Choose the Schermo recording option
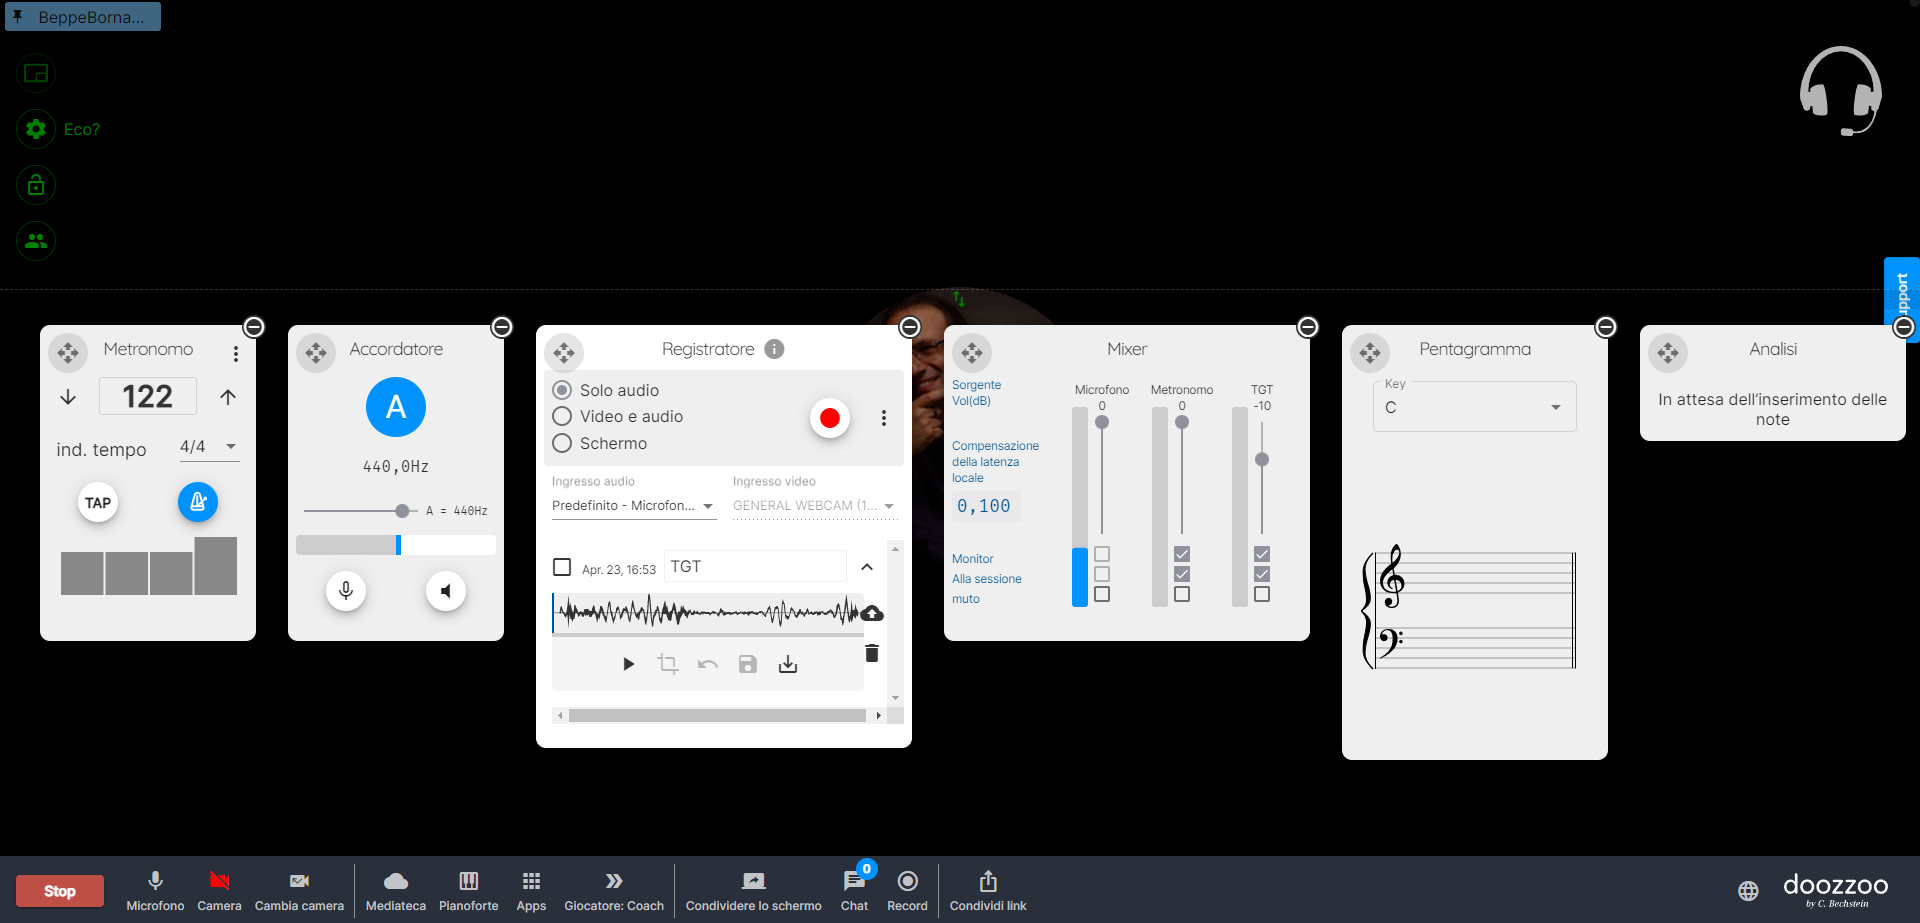The width and height of the screenshot is (1920, 923). click(x=562, y=443)
